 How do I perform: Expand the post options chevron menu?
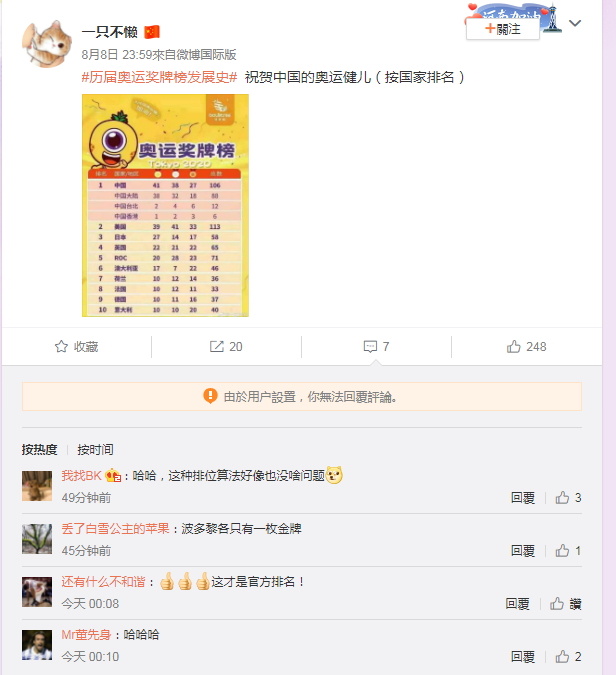click(x=575, y=23)
